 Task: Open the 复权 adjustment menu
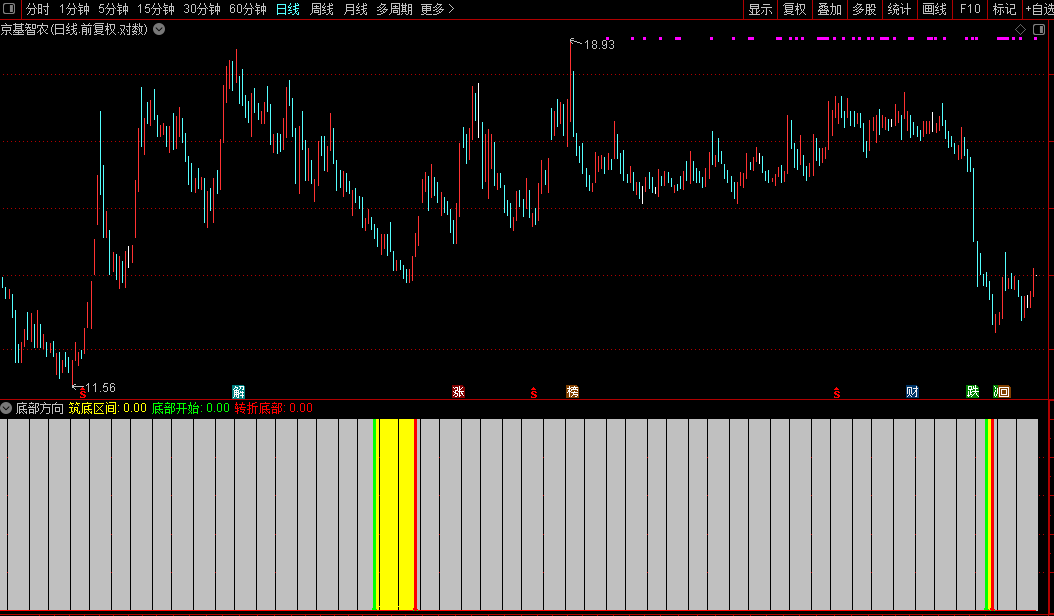click(795, 9)
